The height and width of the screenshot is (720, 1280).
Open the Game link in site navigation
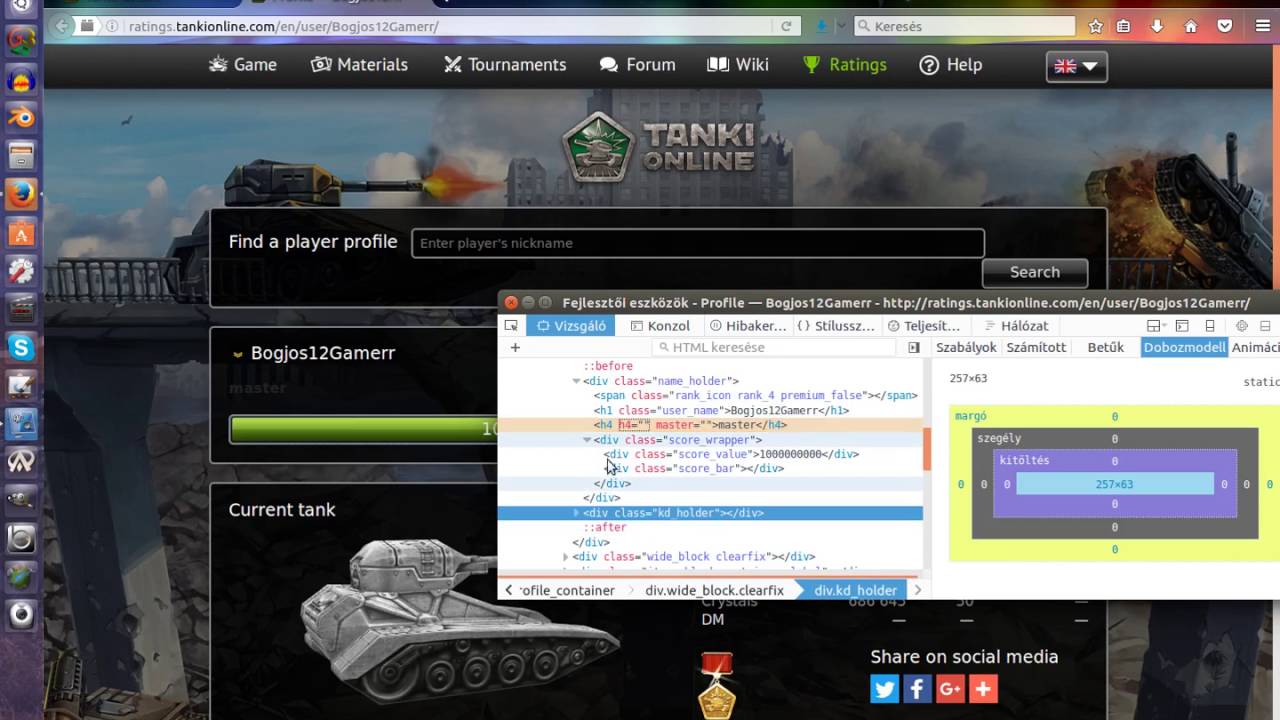tap(243, 64)
